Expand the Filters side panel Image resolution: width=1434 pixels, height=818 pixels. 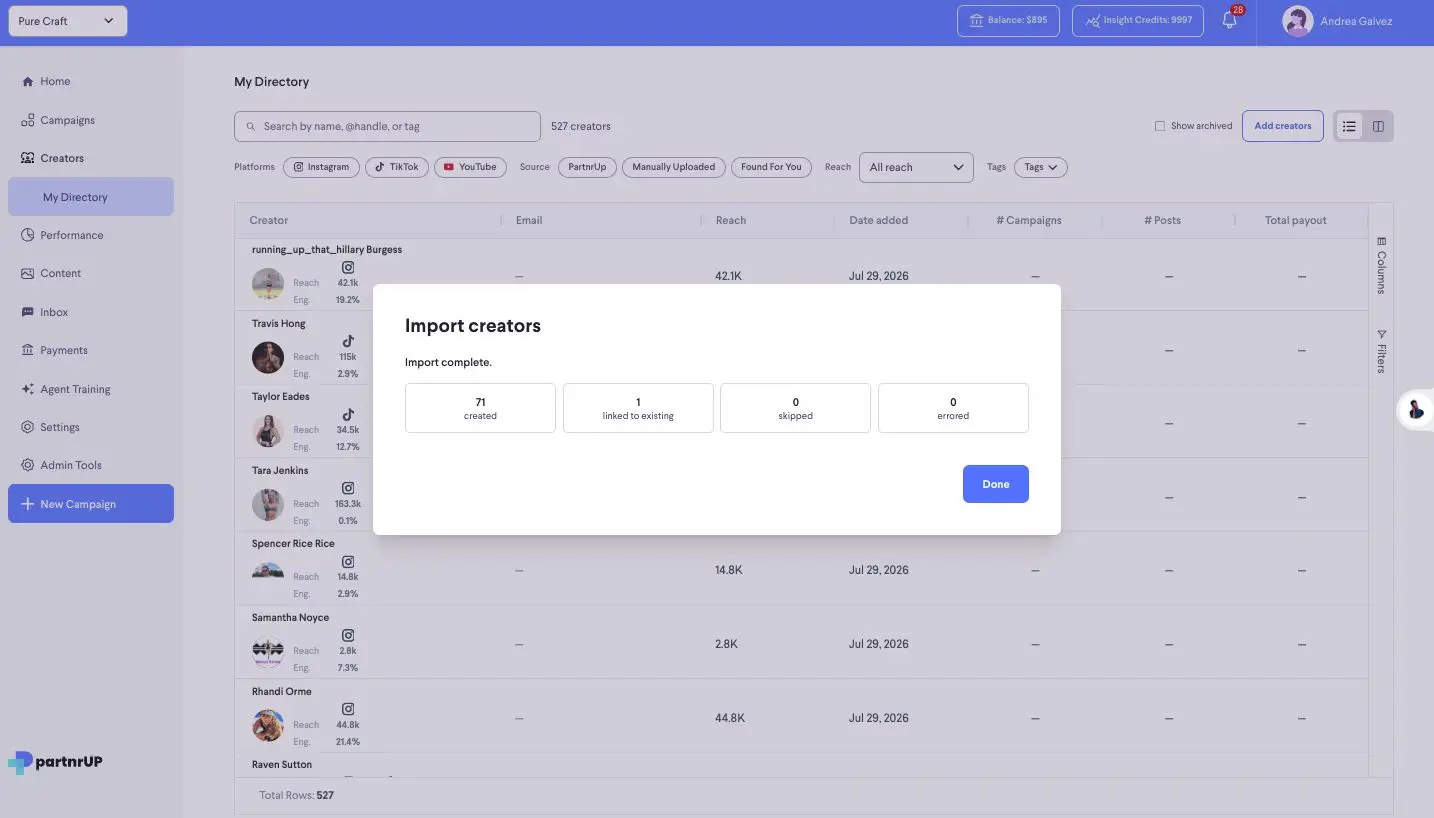1381,350
